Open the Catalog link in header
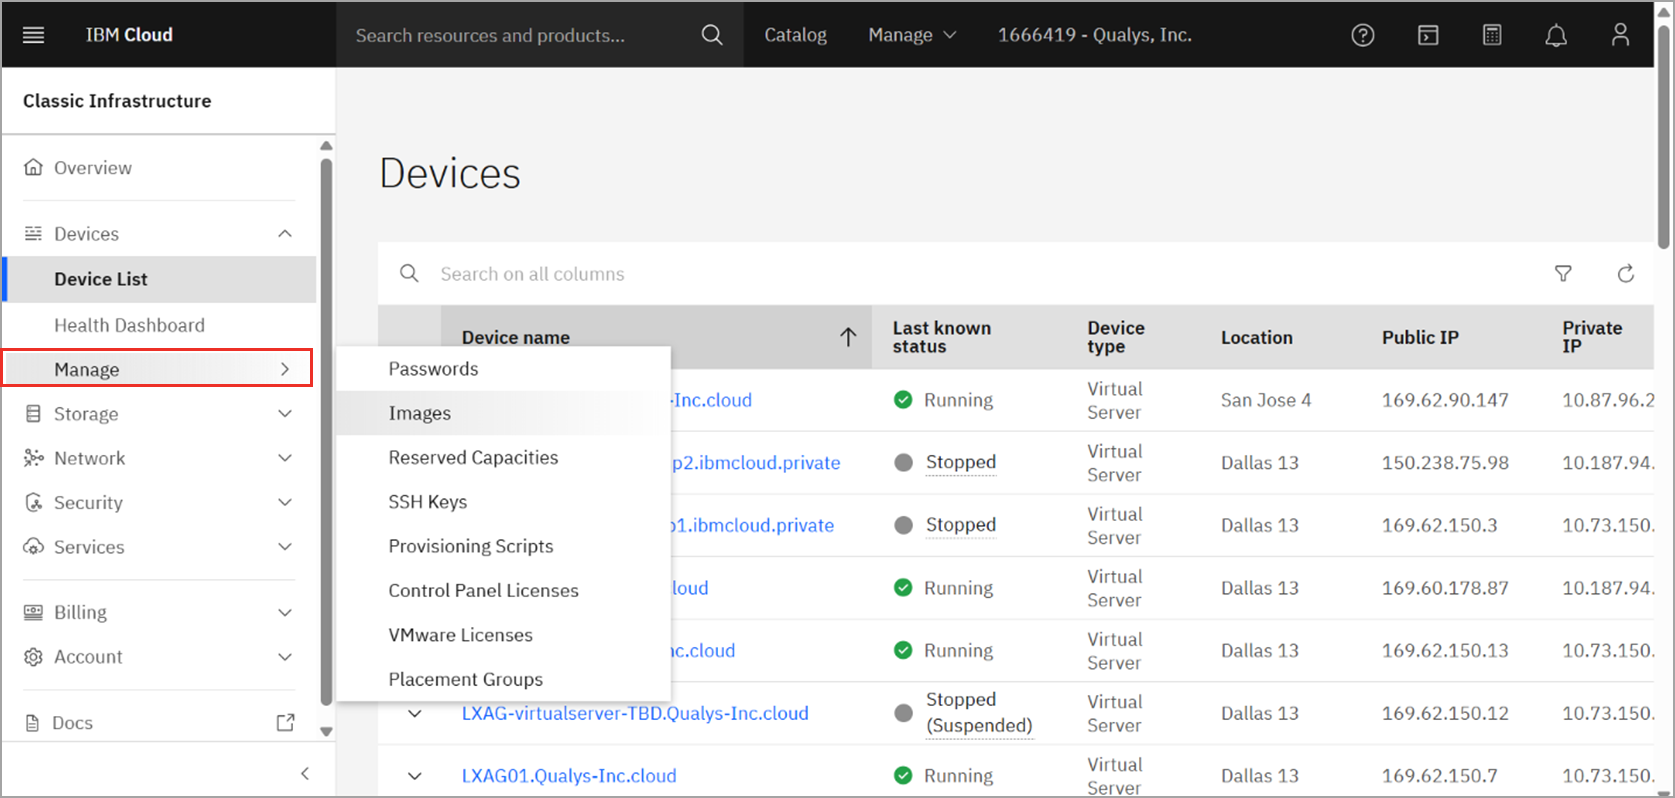The width and height of the screenshot is (1675, 798). (795, 35)
